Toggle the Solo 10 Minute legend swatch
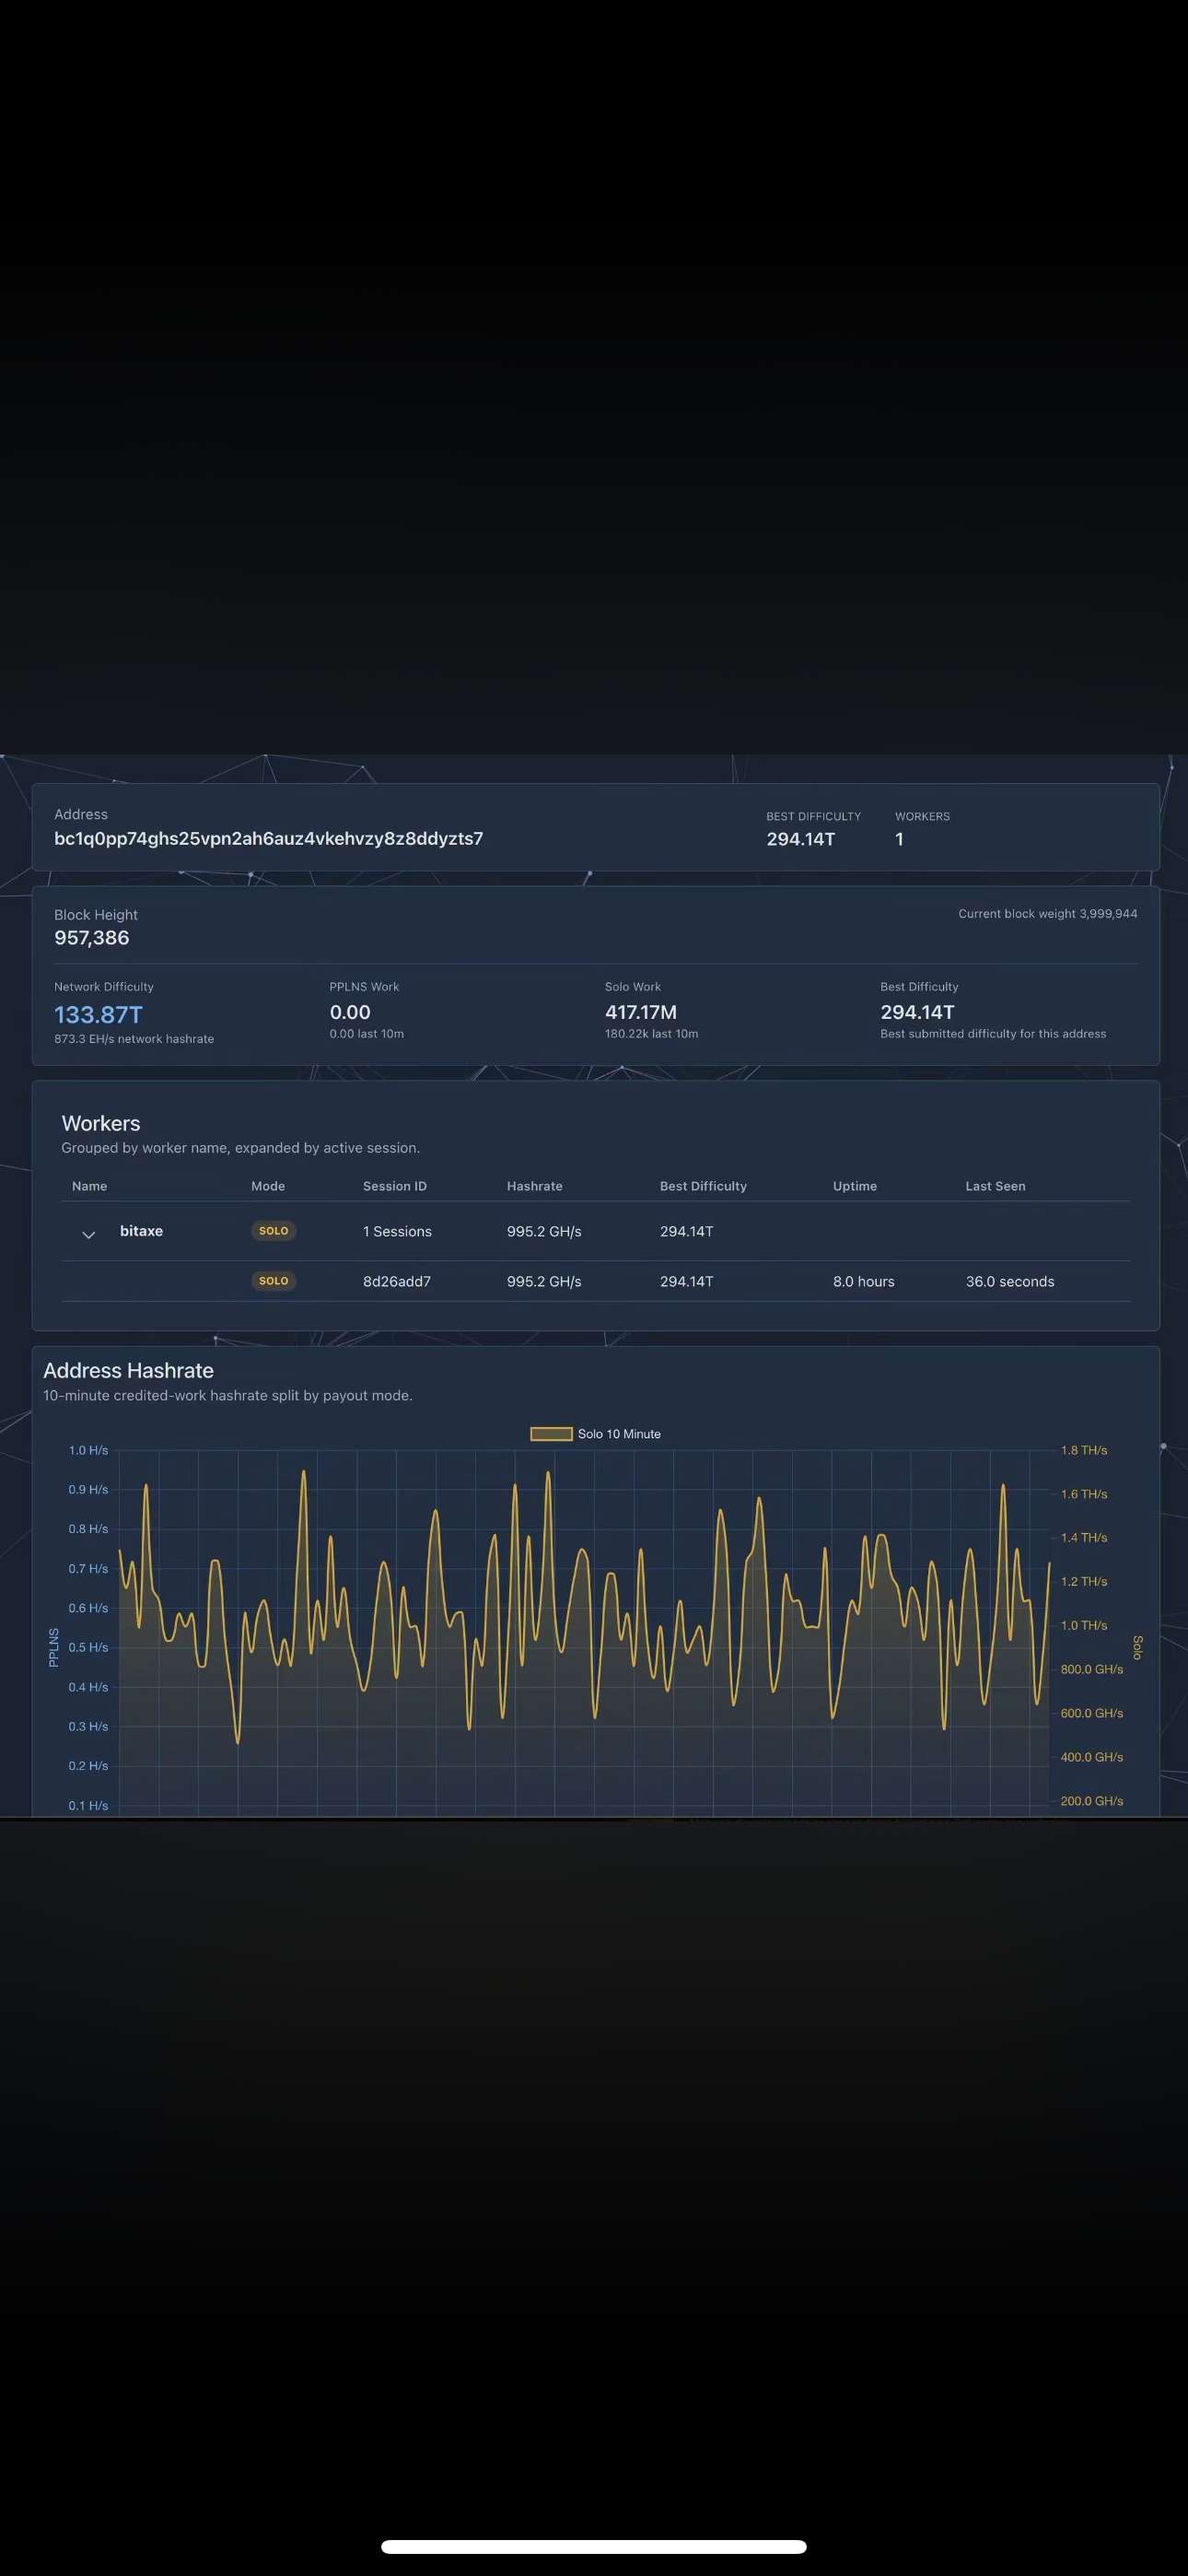This screenshot has height=2576, width=1188. click(x=551, y=1433)
